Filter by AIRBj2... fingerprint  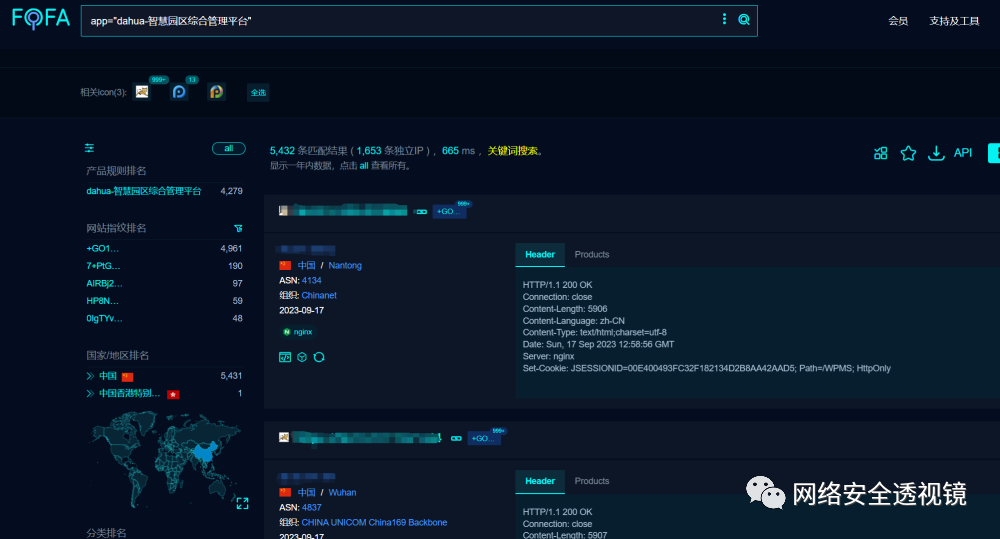point(104,283)
